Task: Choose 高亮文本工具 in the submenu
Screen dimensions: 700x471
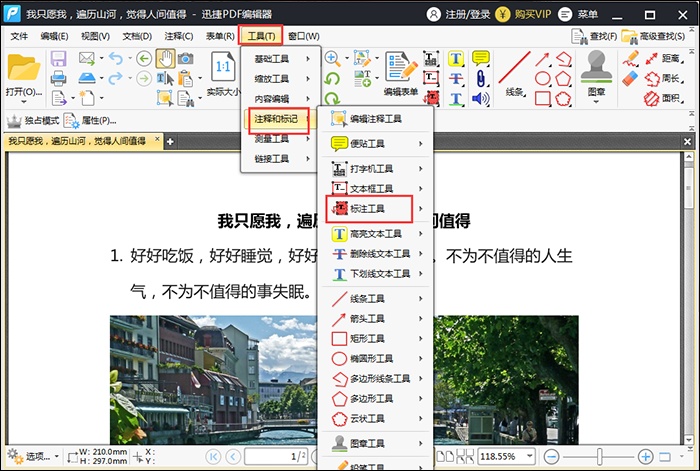Action: tap(376, 233)
